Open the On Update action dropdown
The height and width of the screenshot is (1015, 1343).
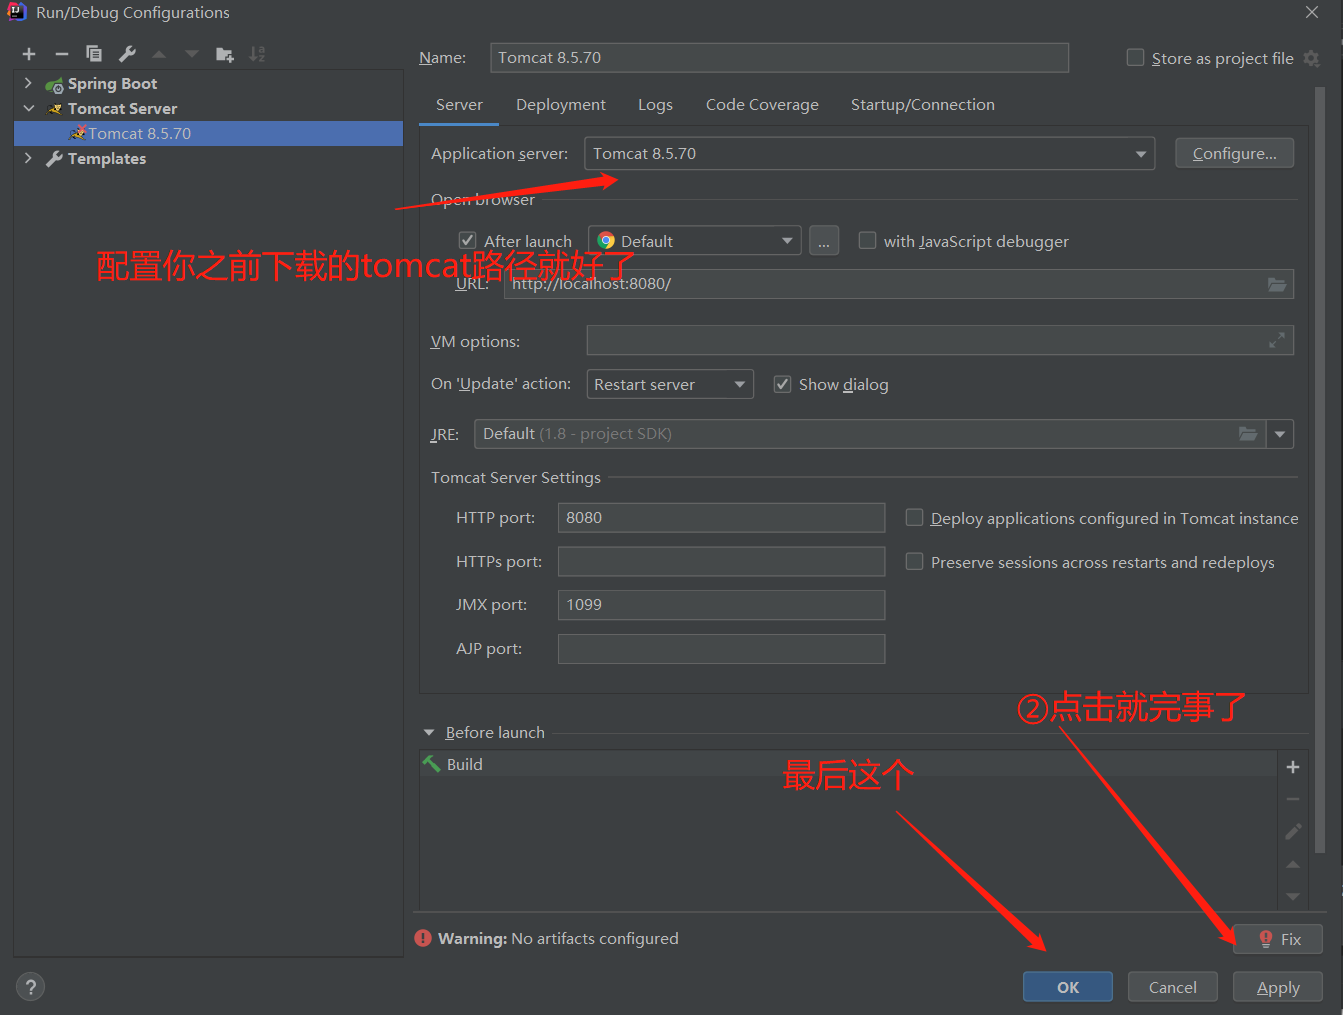740,383
